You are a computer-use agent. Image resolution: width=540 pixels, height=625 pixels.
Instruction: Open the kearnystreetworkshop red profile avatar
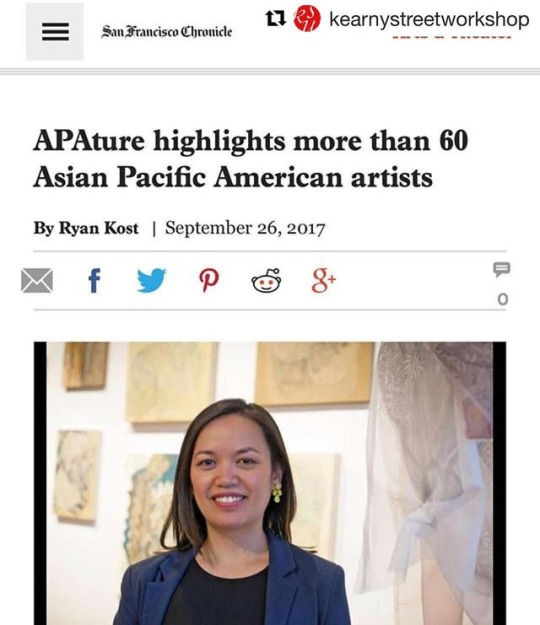coord(307,18)
